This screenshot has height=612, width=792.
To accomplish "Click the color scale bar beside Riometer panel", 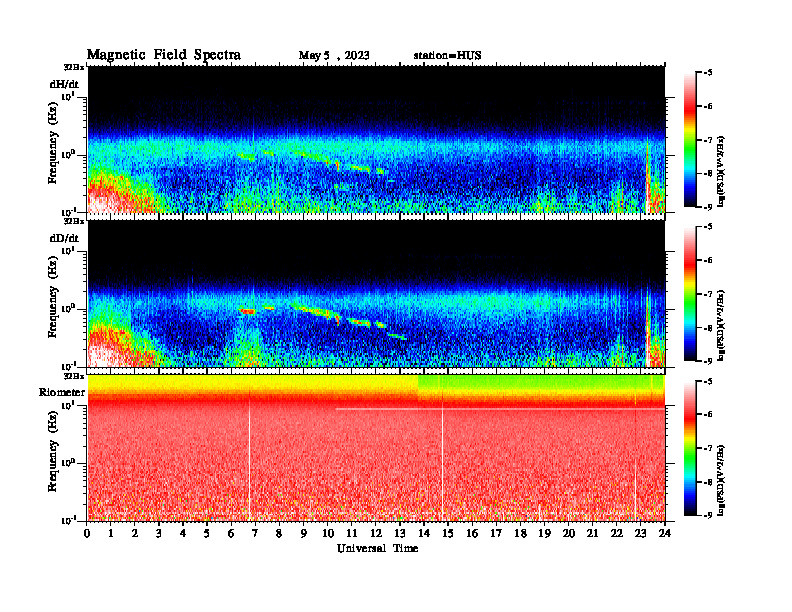I will pyautogui.click(x=690, y=448).
